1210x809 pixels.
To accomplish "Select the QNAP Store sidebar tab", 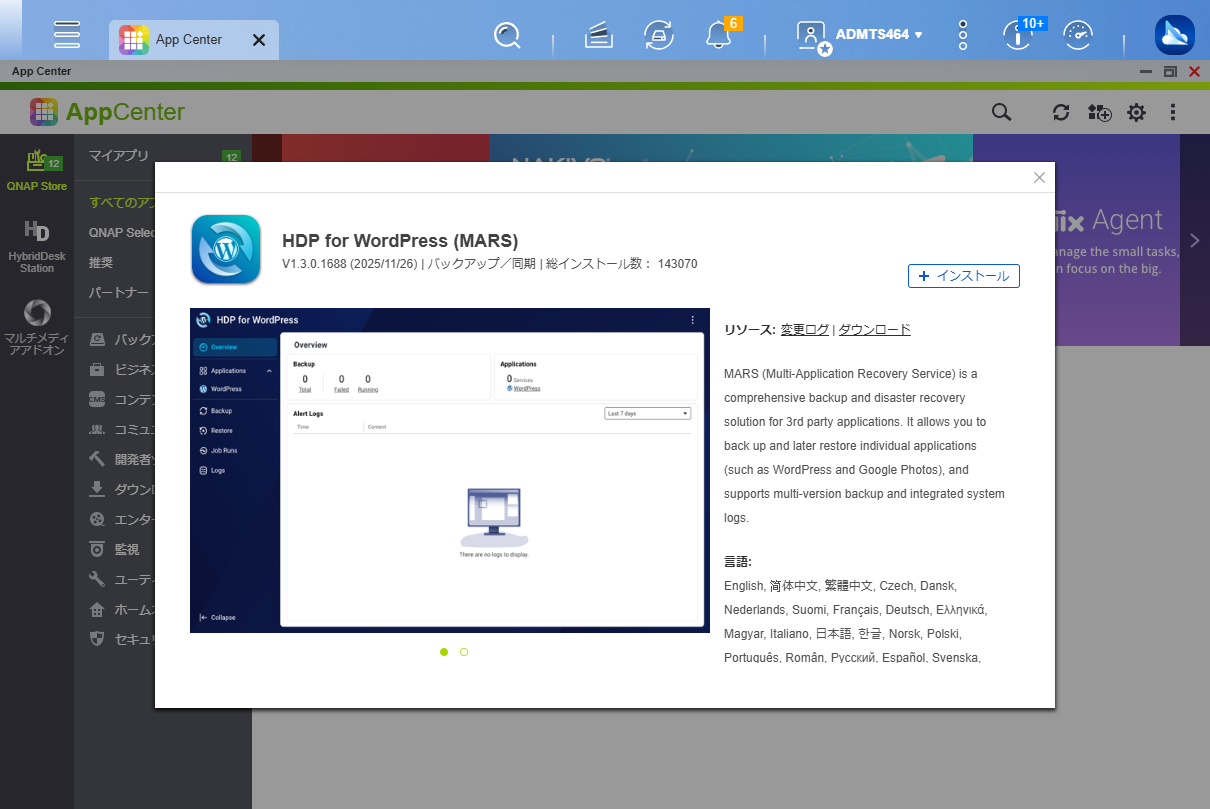I will [x=37, y=171].
